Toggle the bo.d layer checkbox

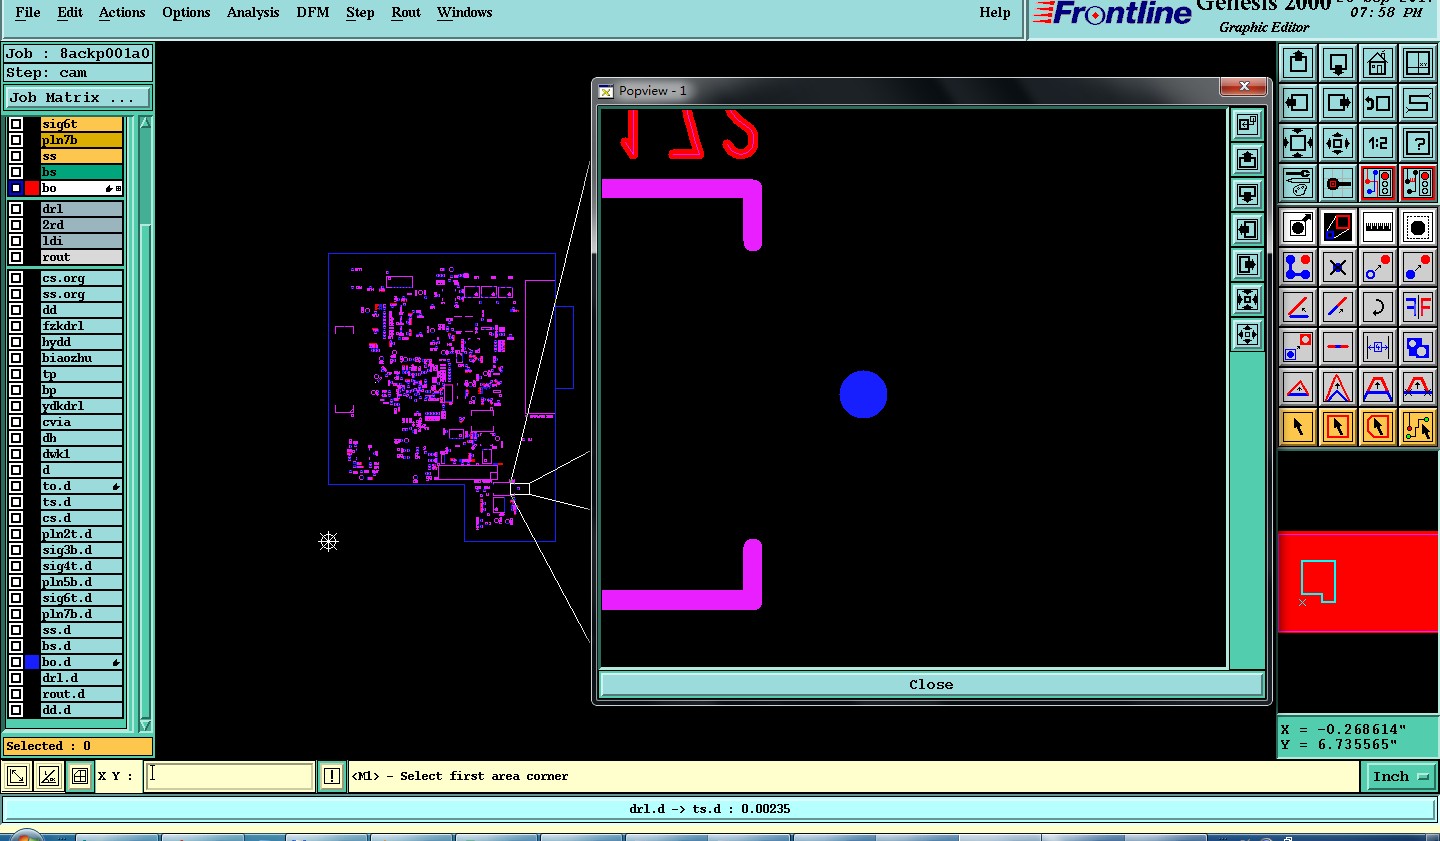tap(16, 663)
